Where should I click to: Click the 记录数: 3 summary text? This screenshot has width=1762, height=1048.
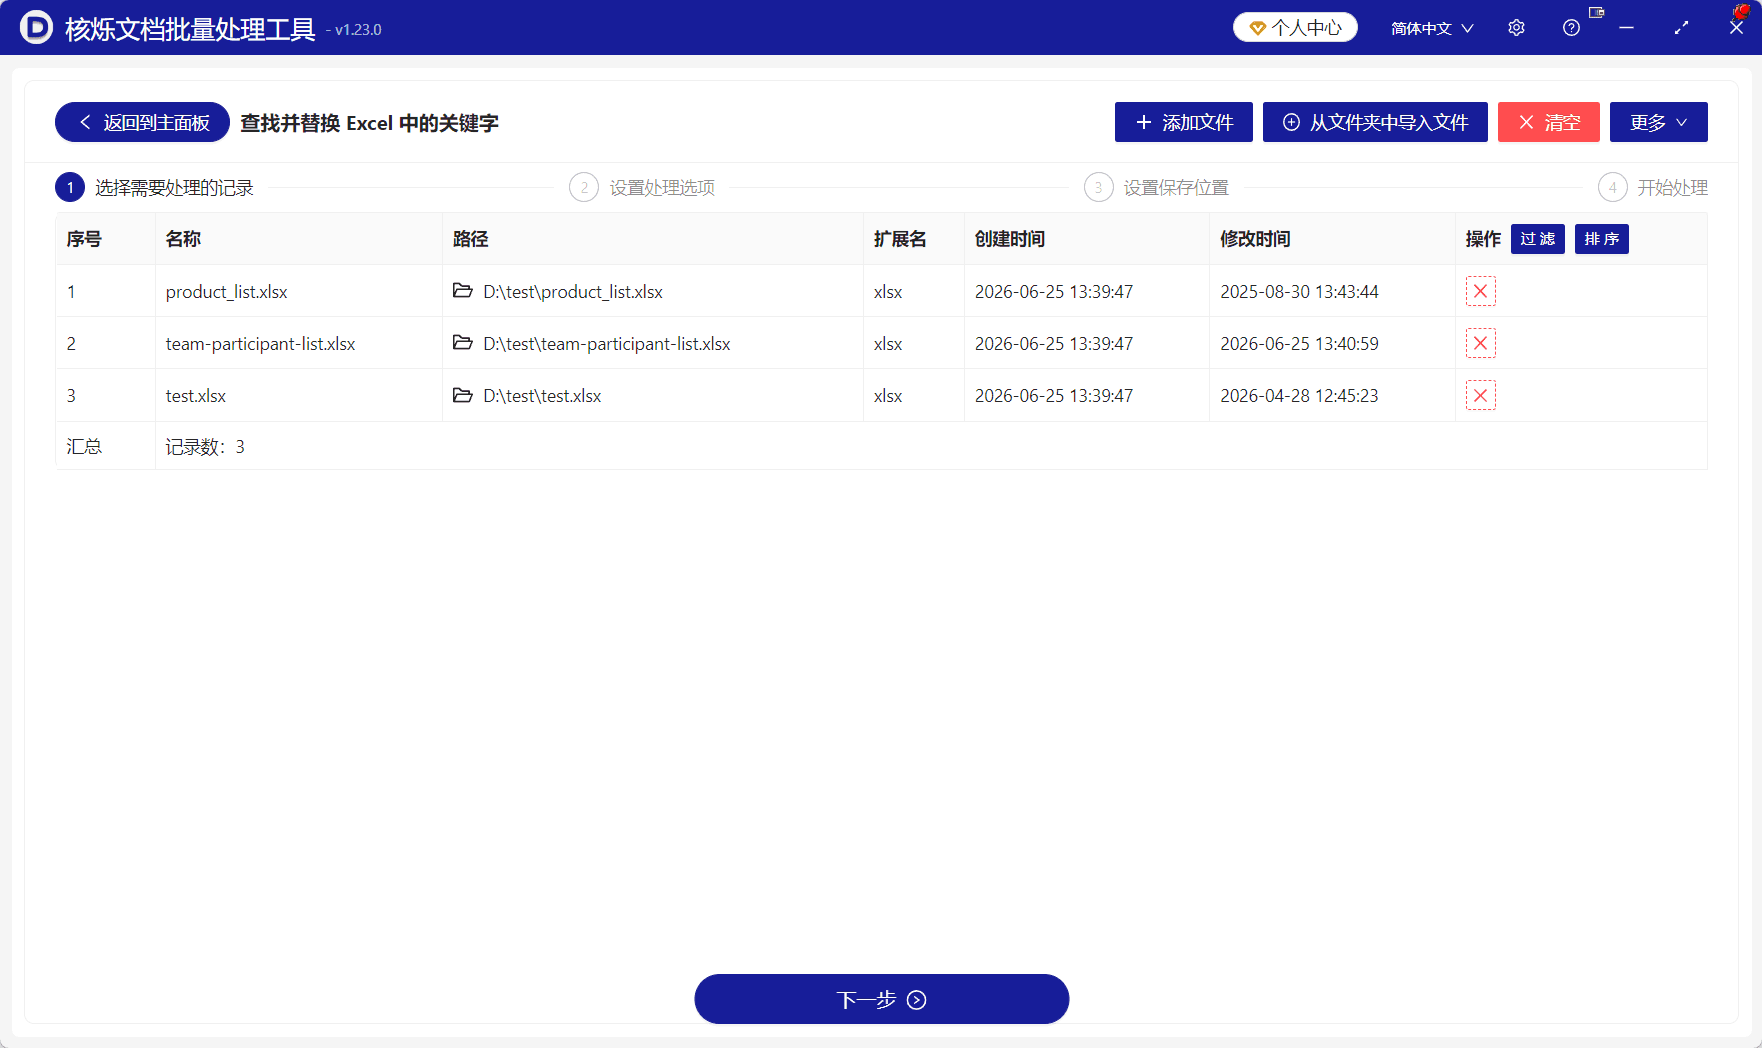click(x=205, y=446)
